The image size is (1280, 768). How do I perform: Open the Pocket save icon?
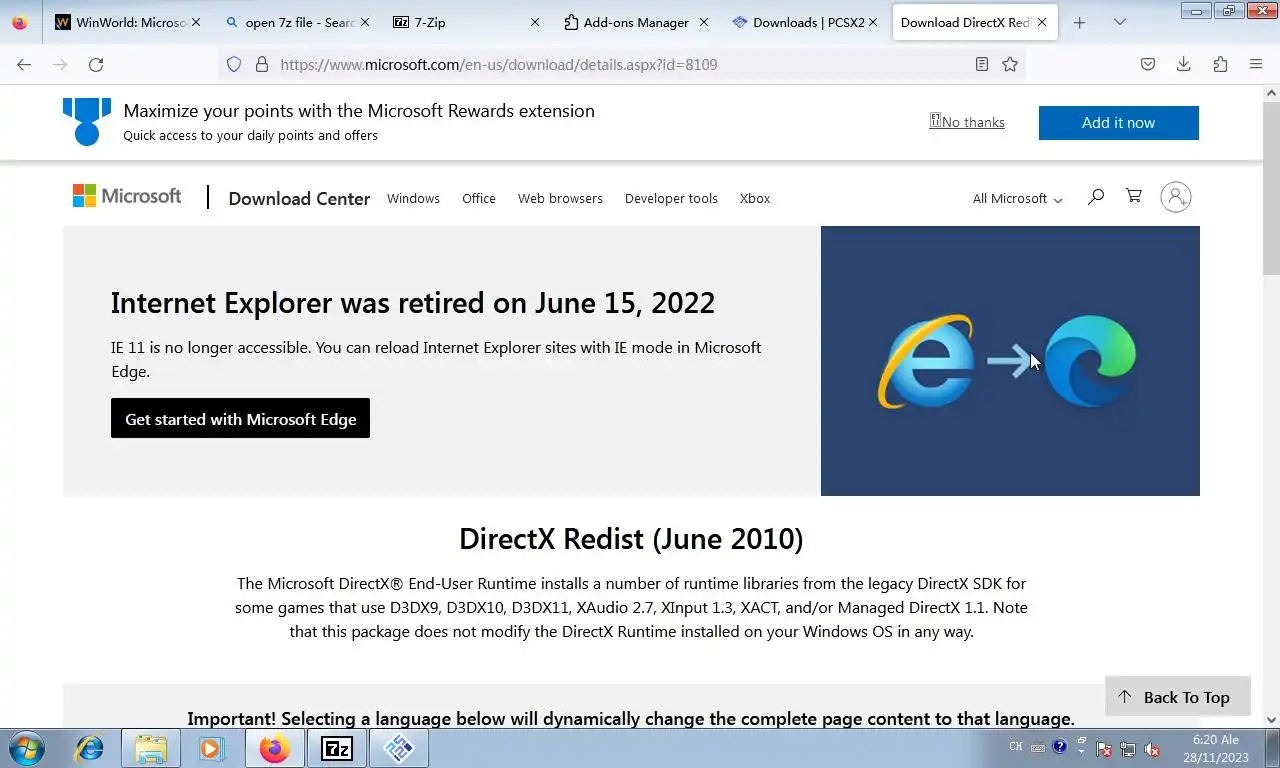coord(1148,64)
